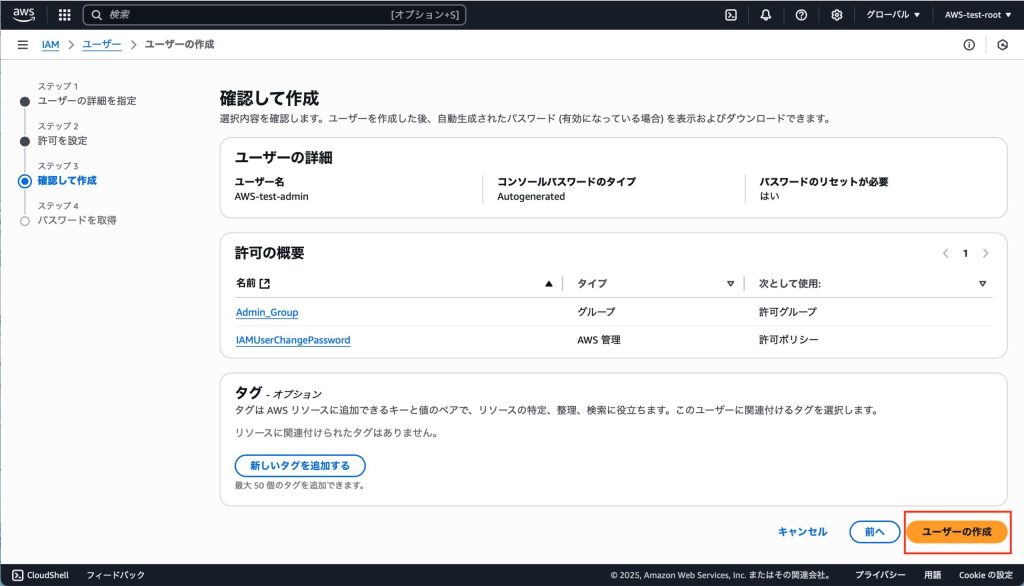Go to IAM breadcrumb link
1024x586 pixels.
(x=50, y=44)
